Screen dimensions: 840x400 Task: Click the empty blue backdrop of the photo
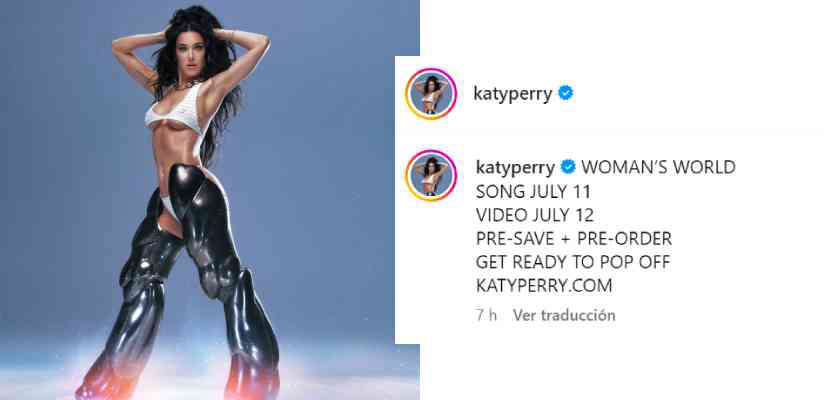(x=343, y=161)
